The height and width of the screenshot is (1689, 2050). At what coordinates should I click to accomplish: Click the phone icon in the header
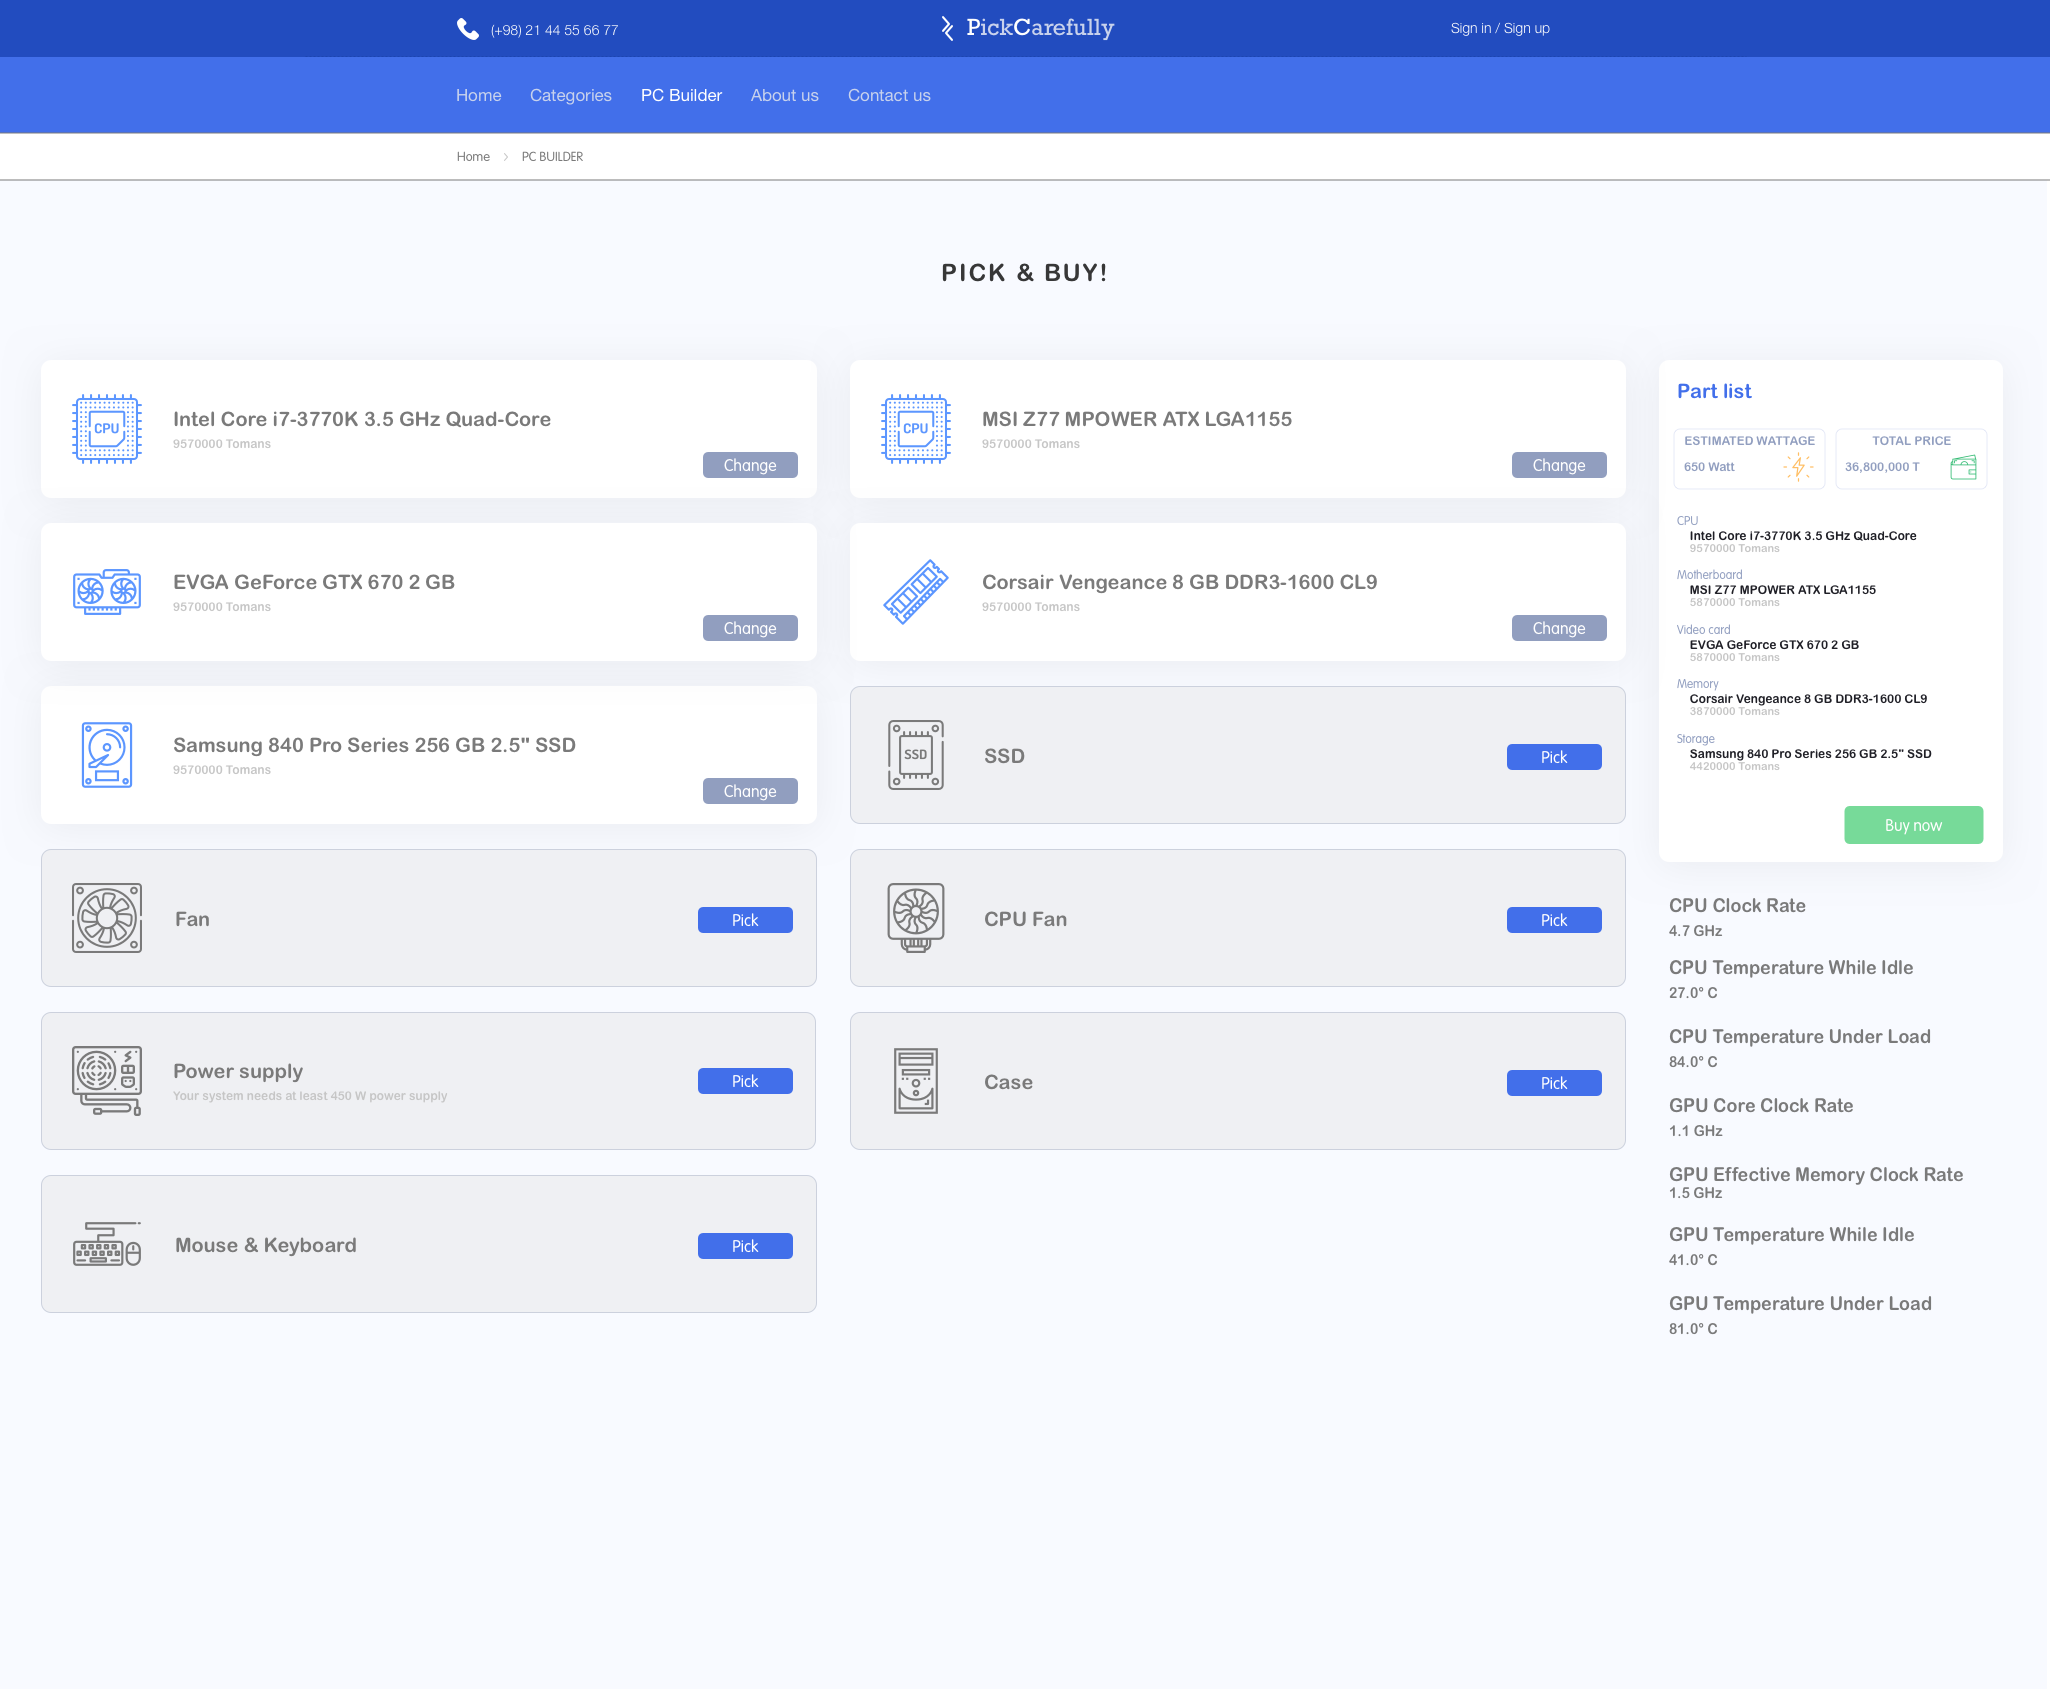coord(467,29)
